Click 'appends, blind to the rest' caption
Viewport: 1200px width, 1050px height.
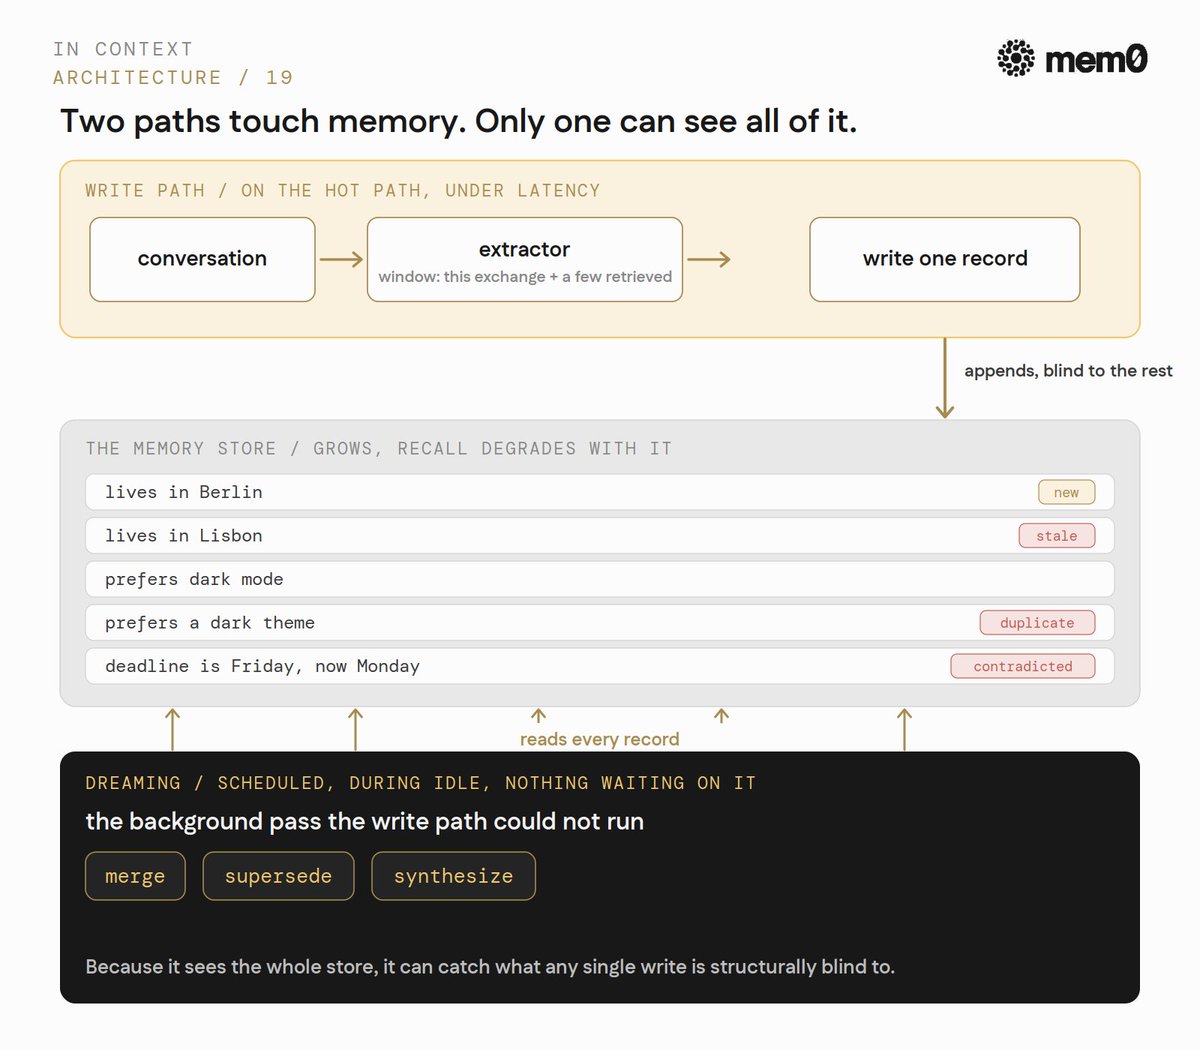pos(1068,370)
